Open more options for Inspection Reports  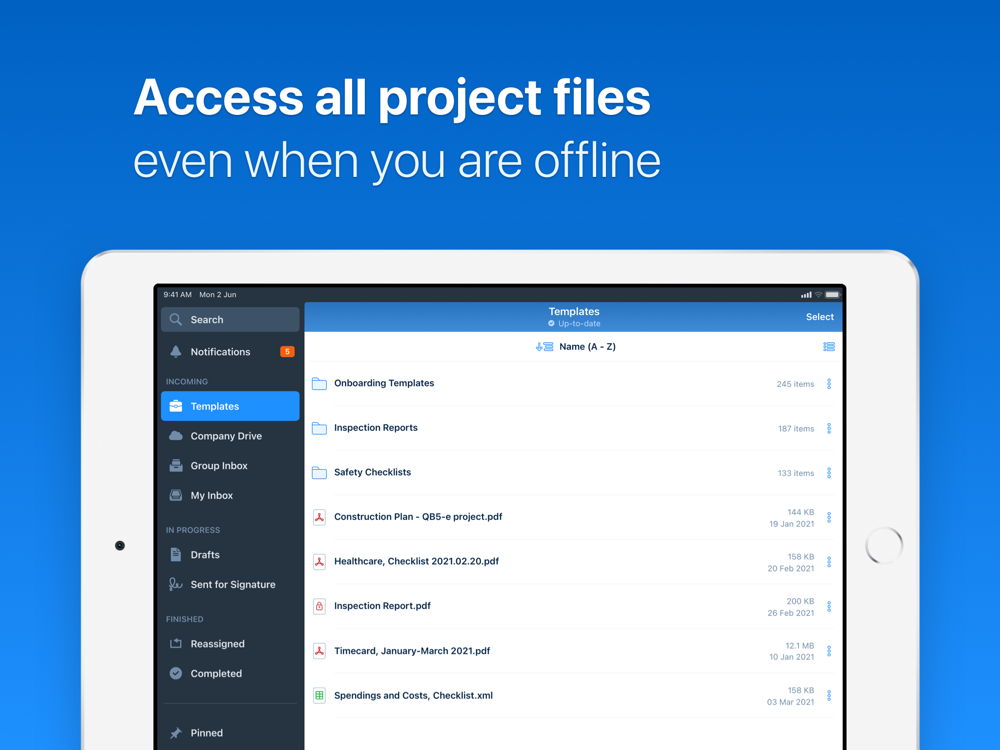(x=829, y=428)
